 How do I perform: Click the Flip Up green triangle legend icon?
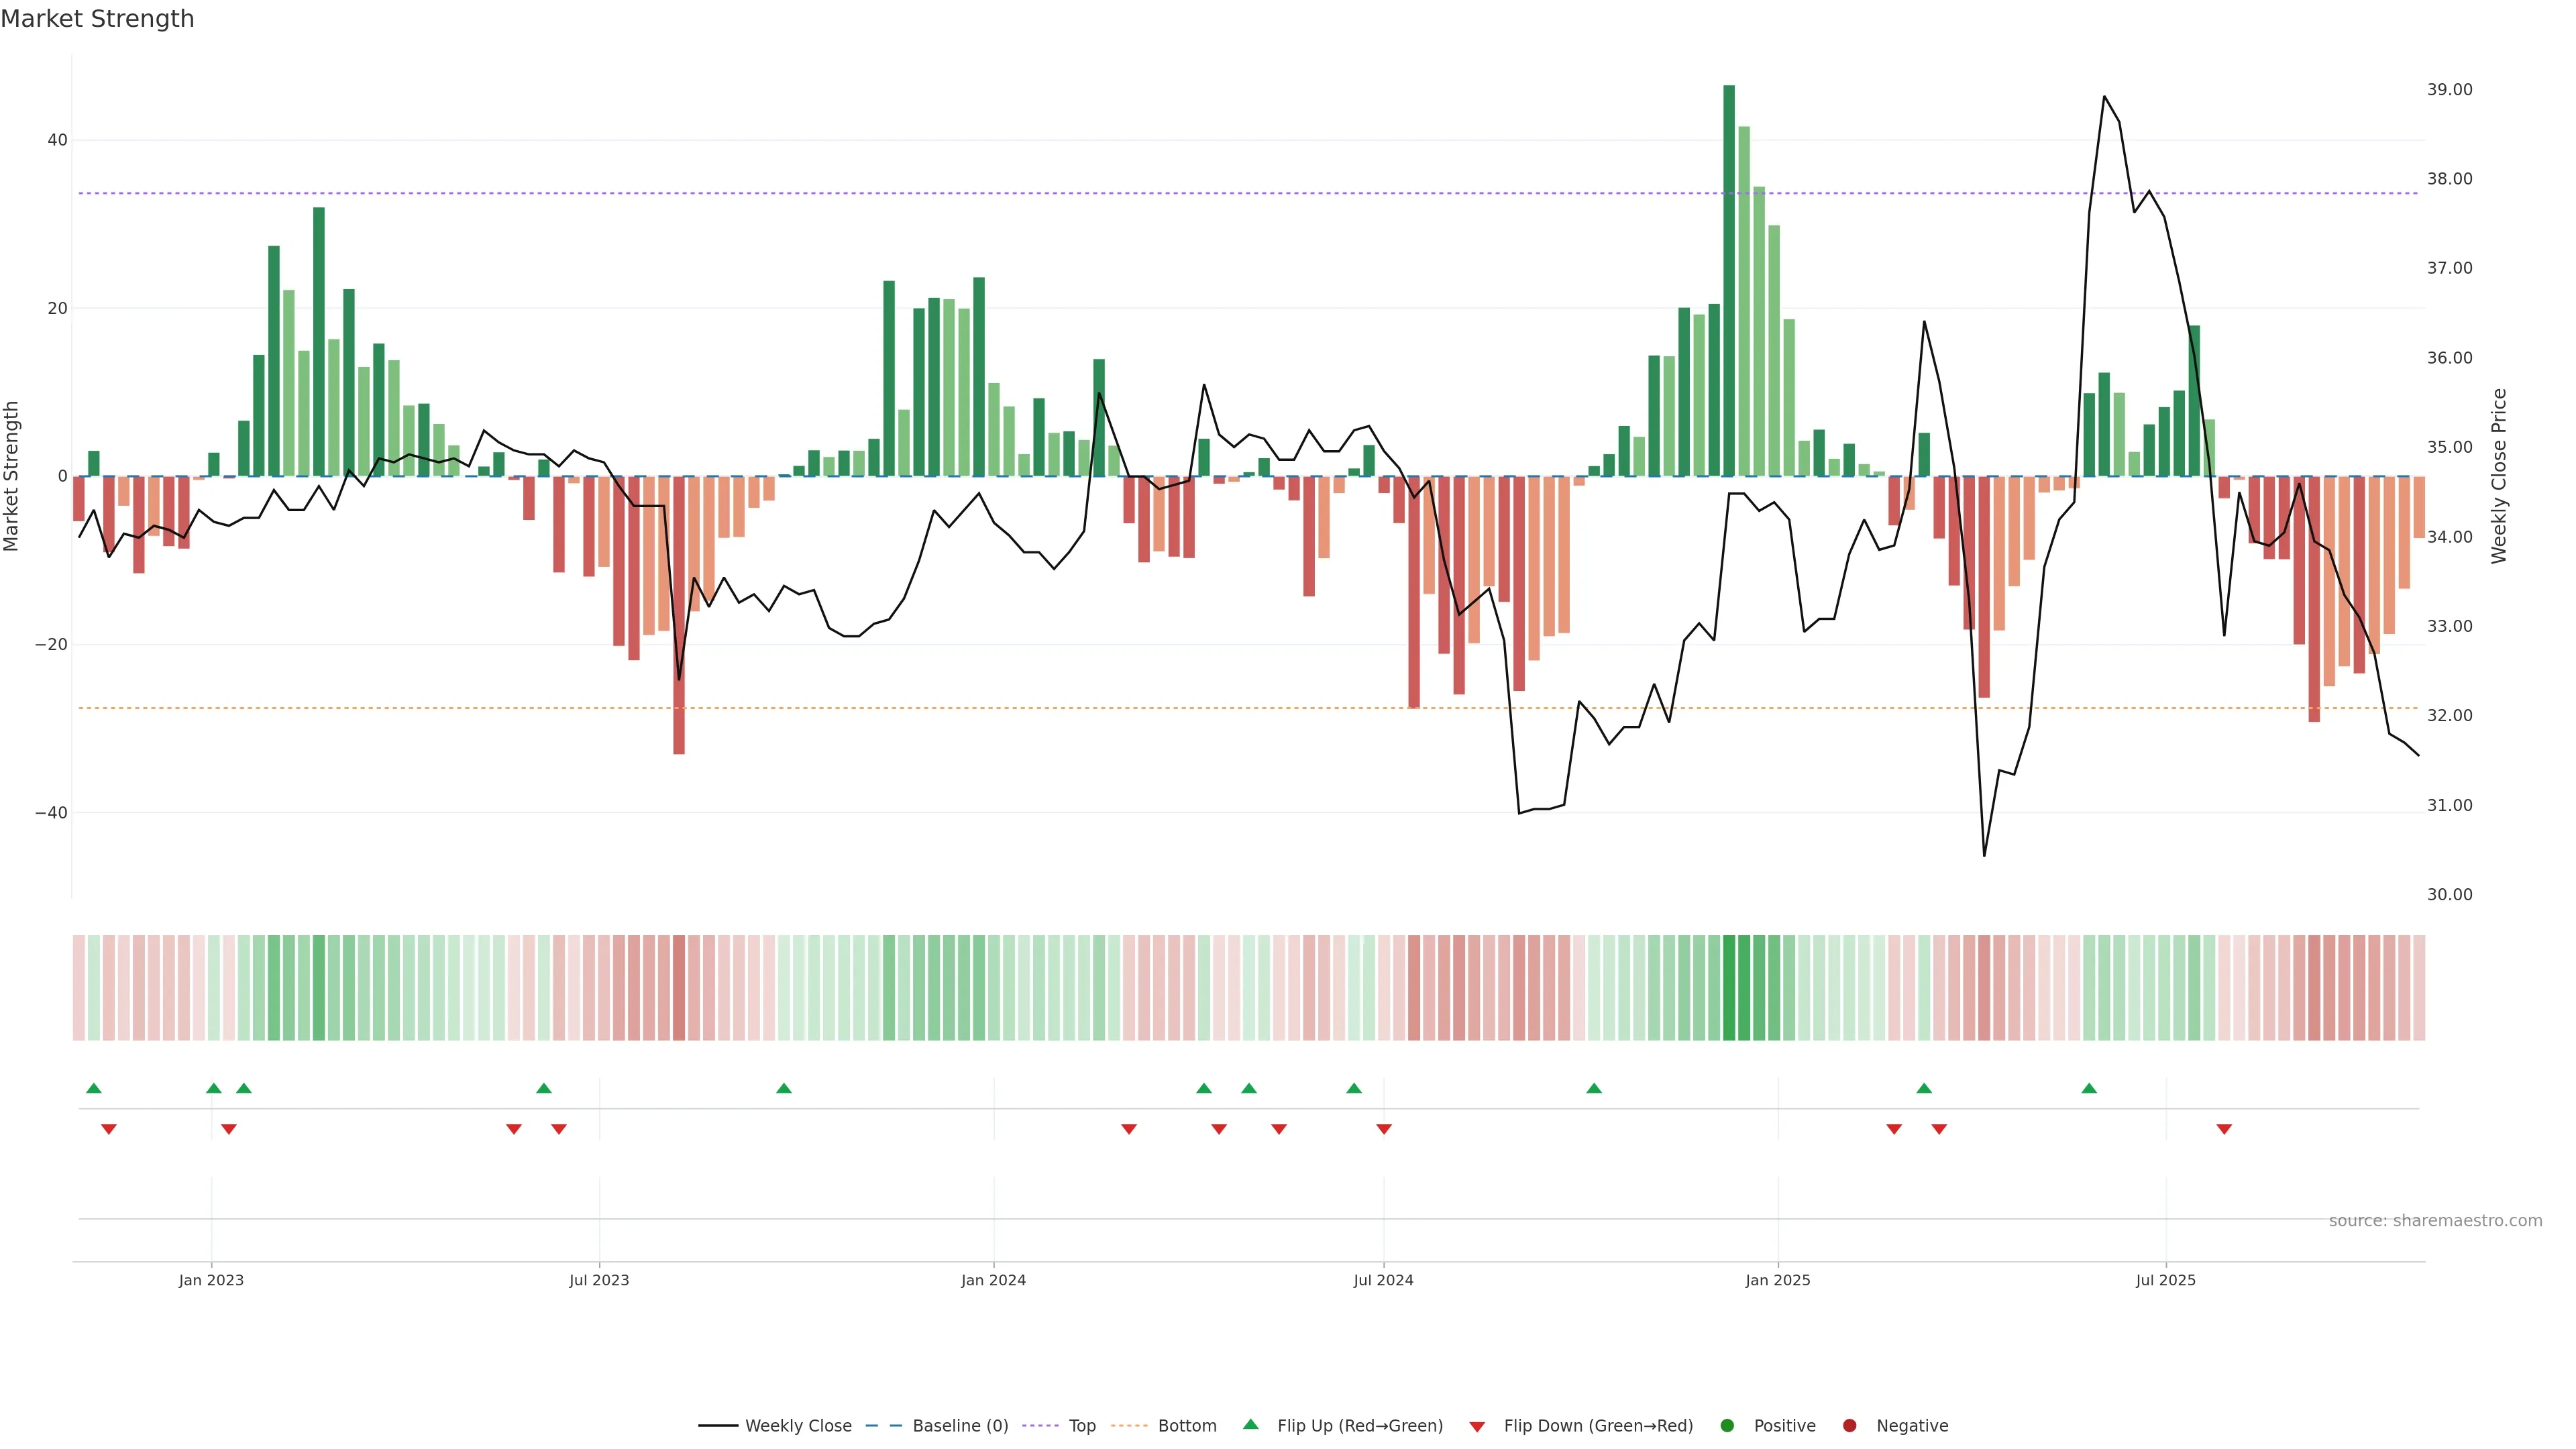coord(1250,1424)
